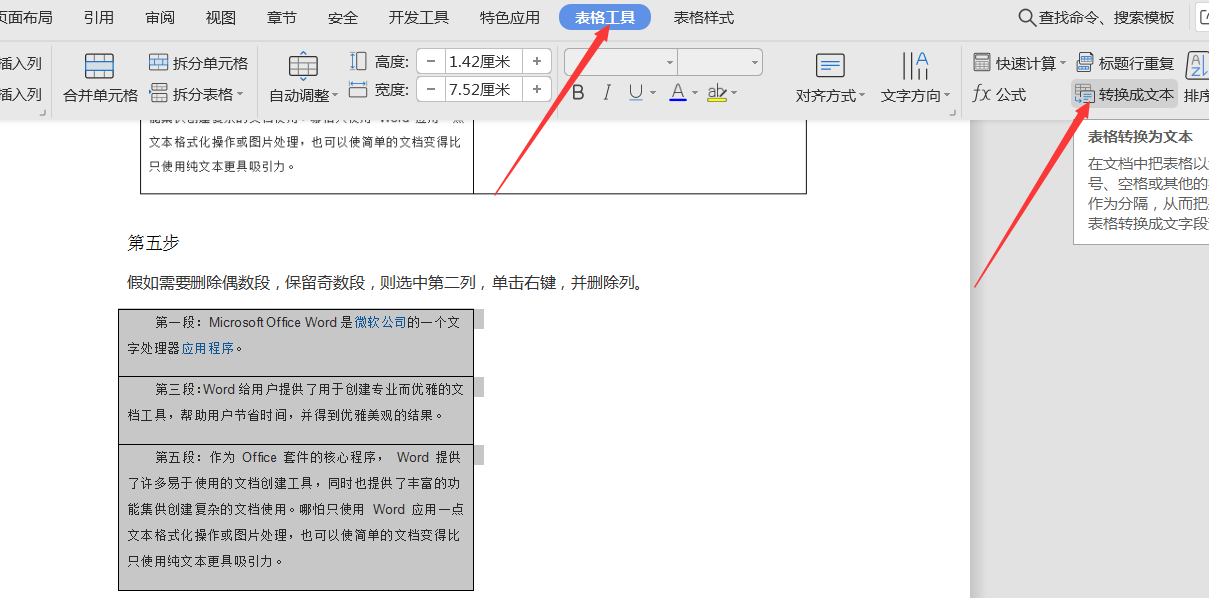
Task: Click Split Cells (拆分单元格) in the ribbon
Action: coord(198,63)
